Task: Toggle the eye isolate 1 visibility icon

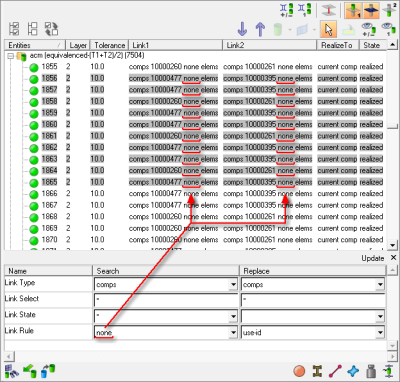Action: pyautogui.click(x=388, y=29)
